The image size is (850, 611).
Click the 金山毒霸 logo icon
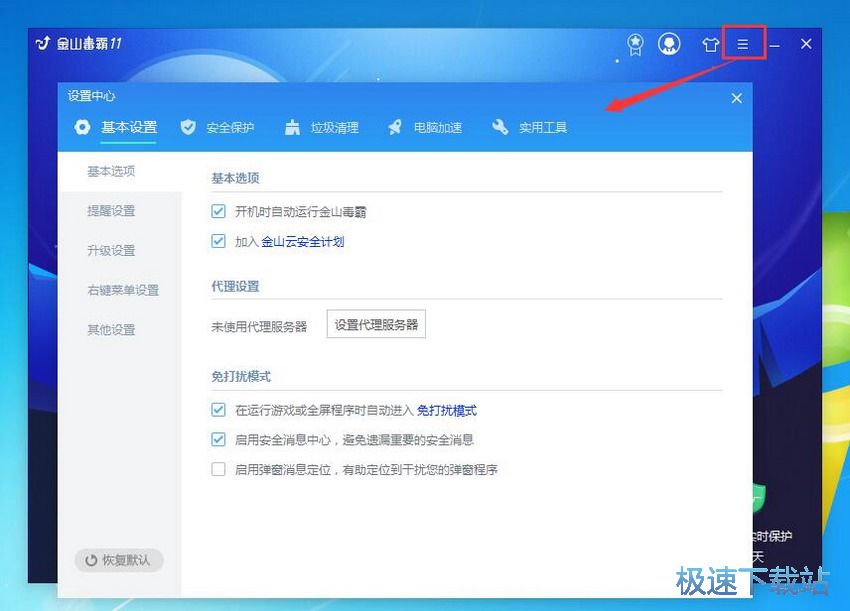coord(43,43)
